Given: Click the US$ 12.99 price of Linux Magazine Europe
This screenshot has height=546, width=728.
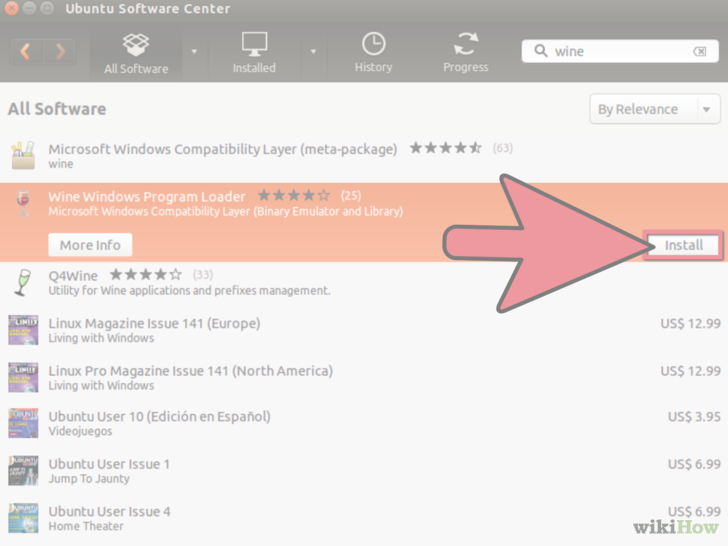Looking at the screenshot, I should (x=690, y=323).
